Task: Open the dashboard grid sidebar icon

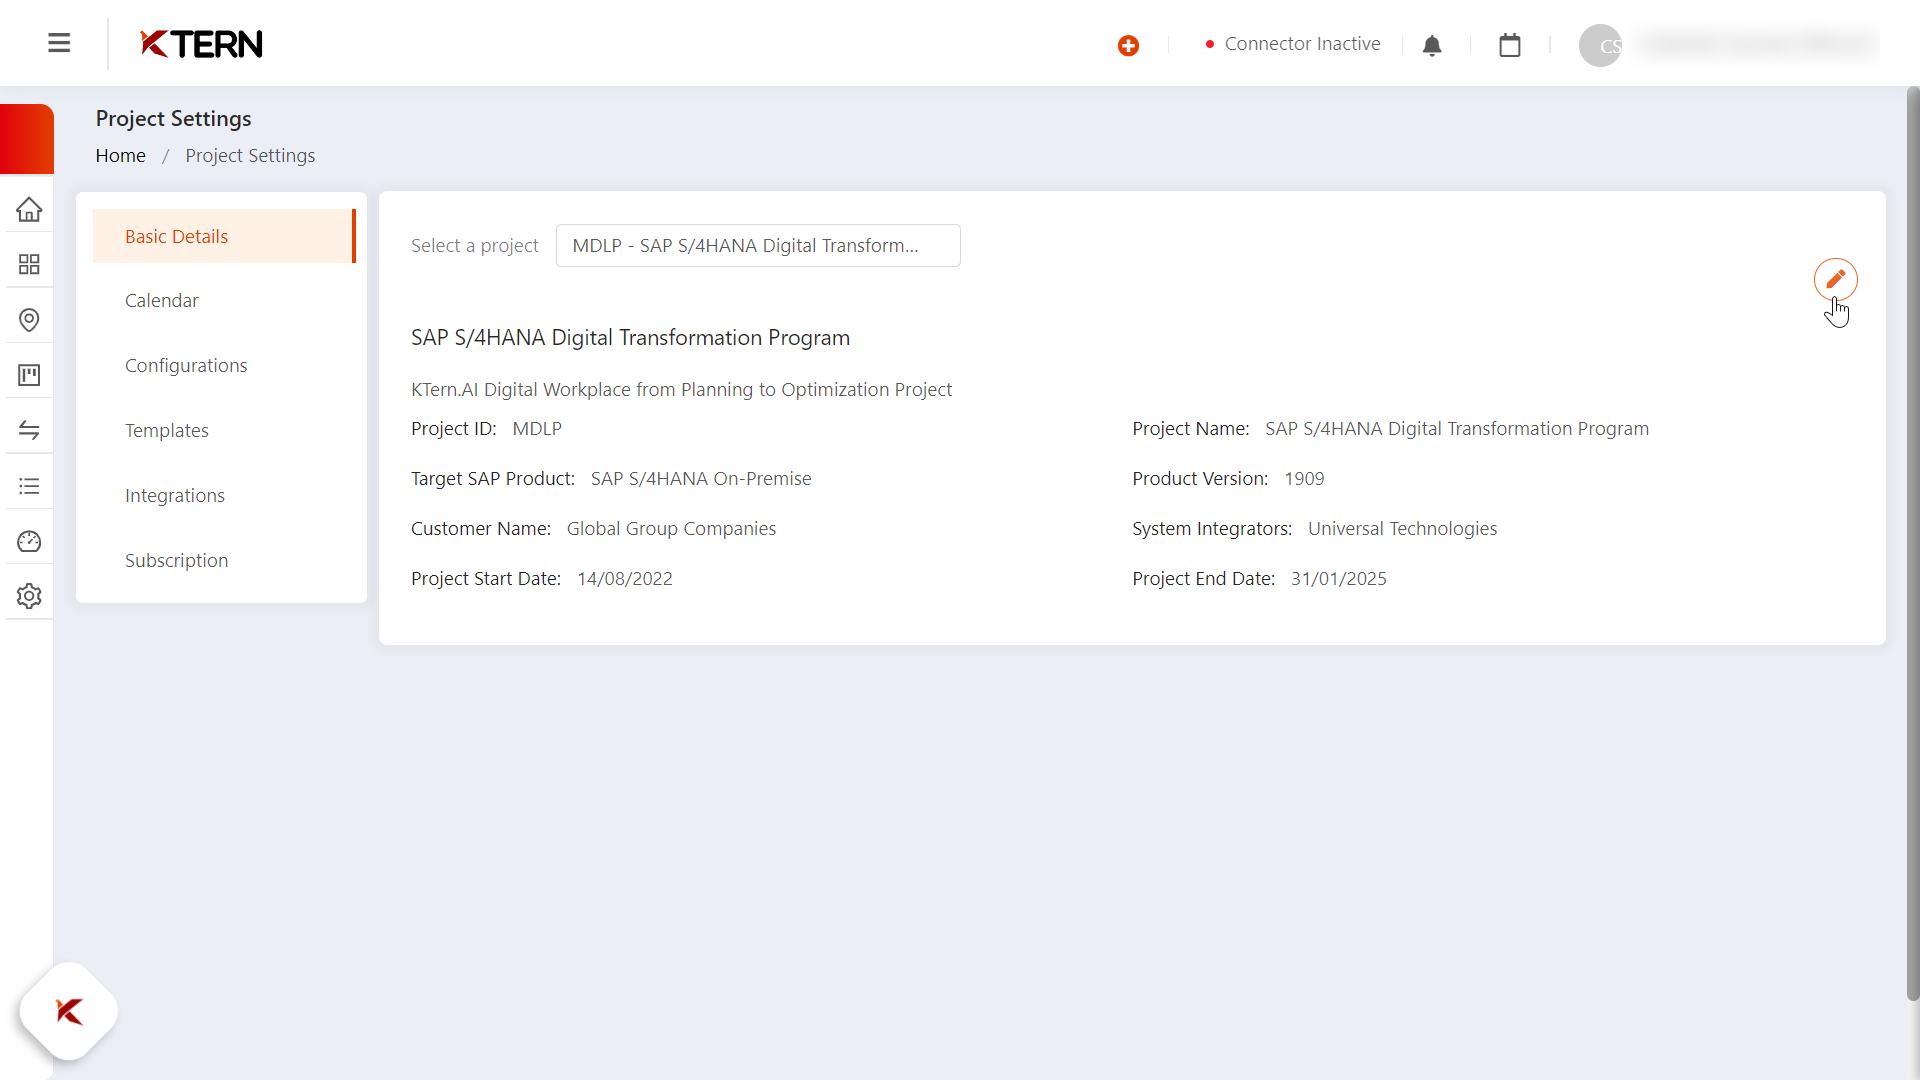Action: 29,264
